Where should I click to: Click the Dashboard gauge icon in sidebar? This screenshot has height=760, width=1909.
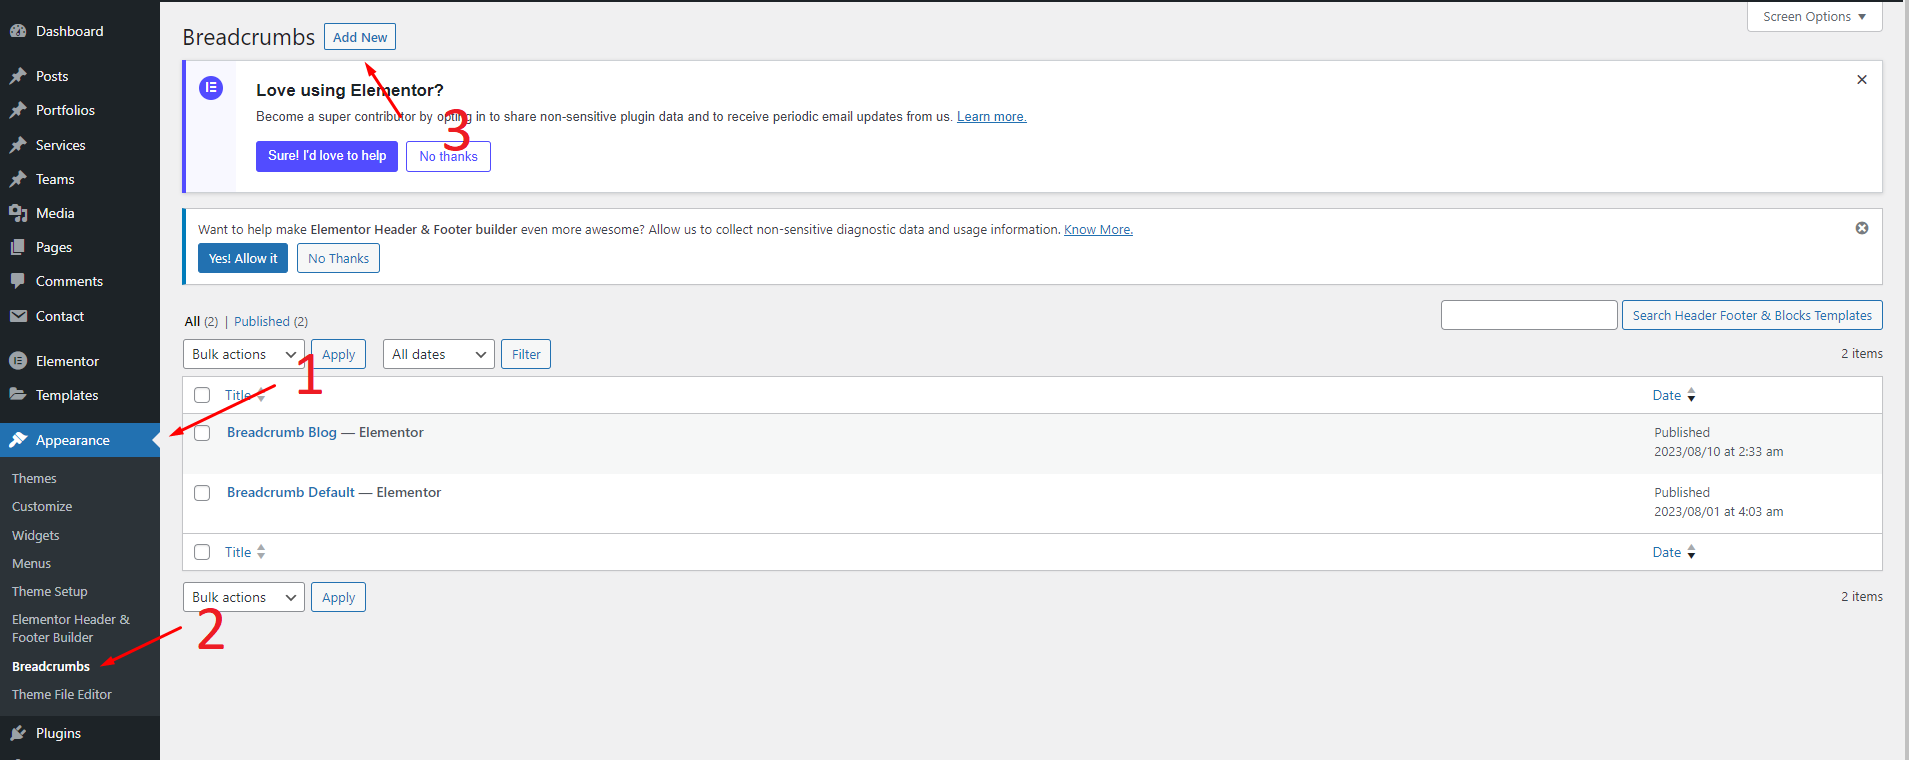(18, 31)
